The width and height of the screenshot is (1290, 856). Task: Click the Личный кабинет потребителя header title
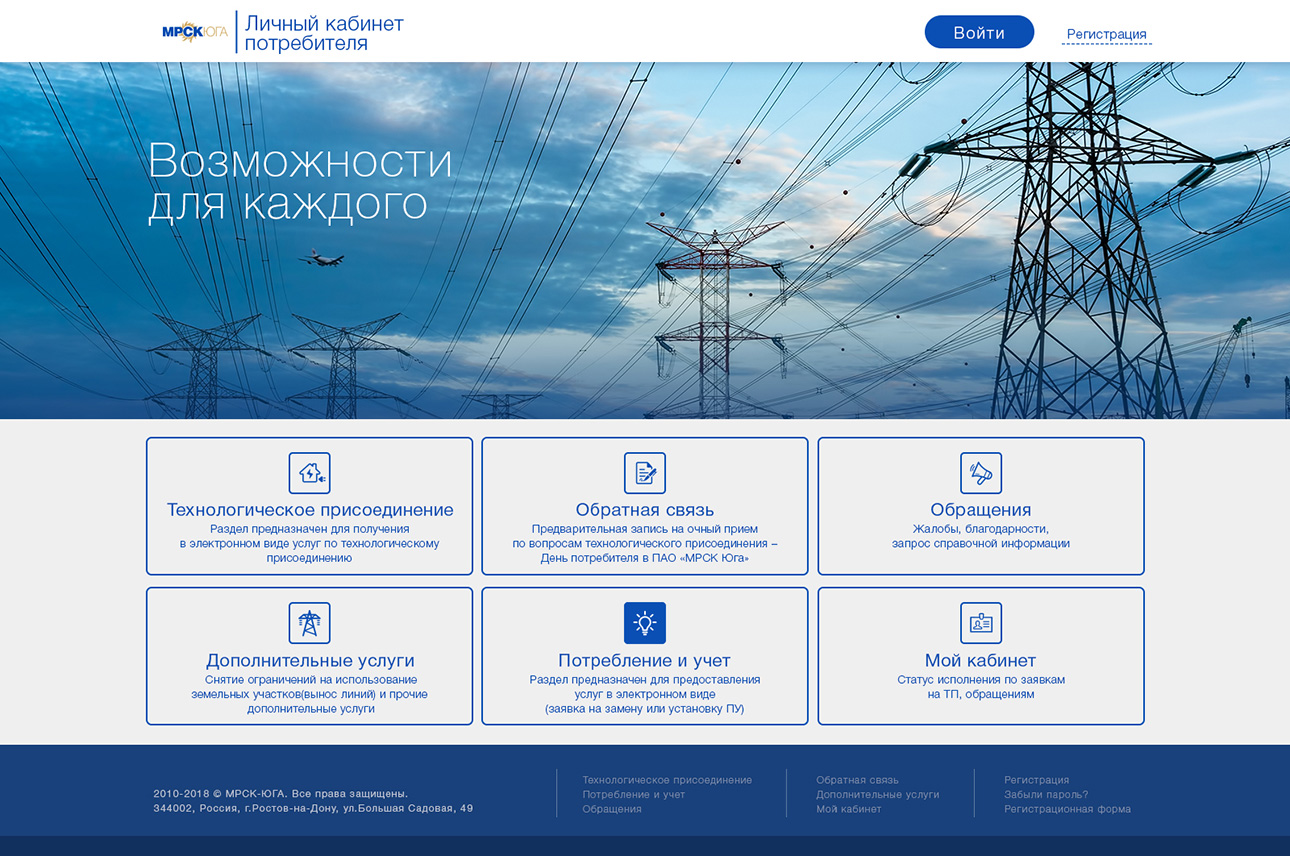coord(323,33)
